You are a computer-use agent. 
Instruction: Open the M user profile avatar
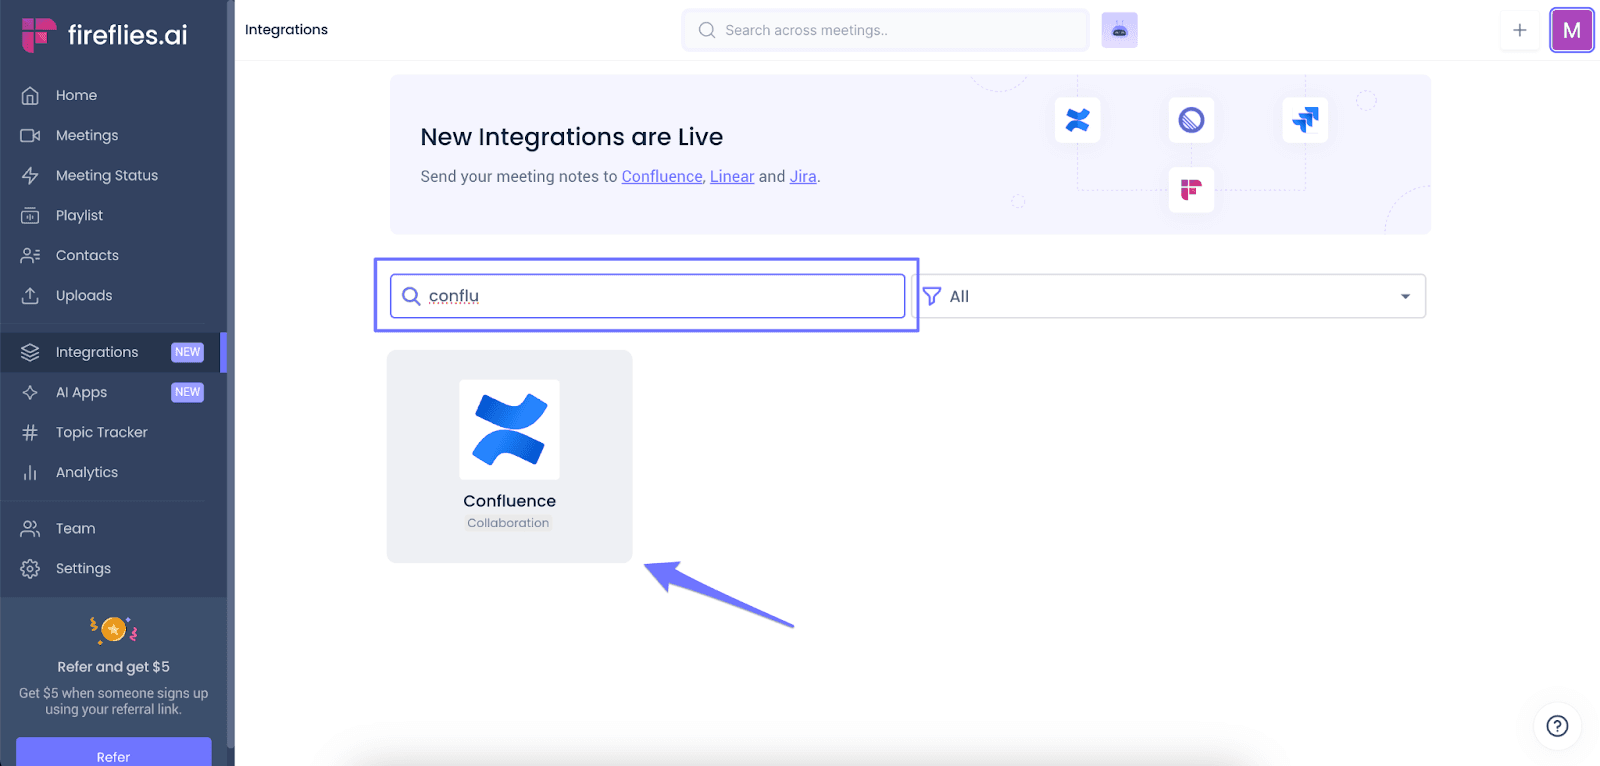coord(1571,30)
